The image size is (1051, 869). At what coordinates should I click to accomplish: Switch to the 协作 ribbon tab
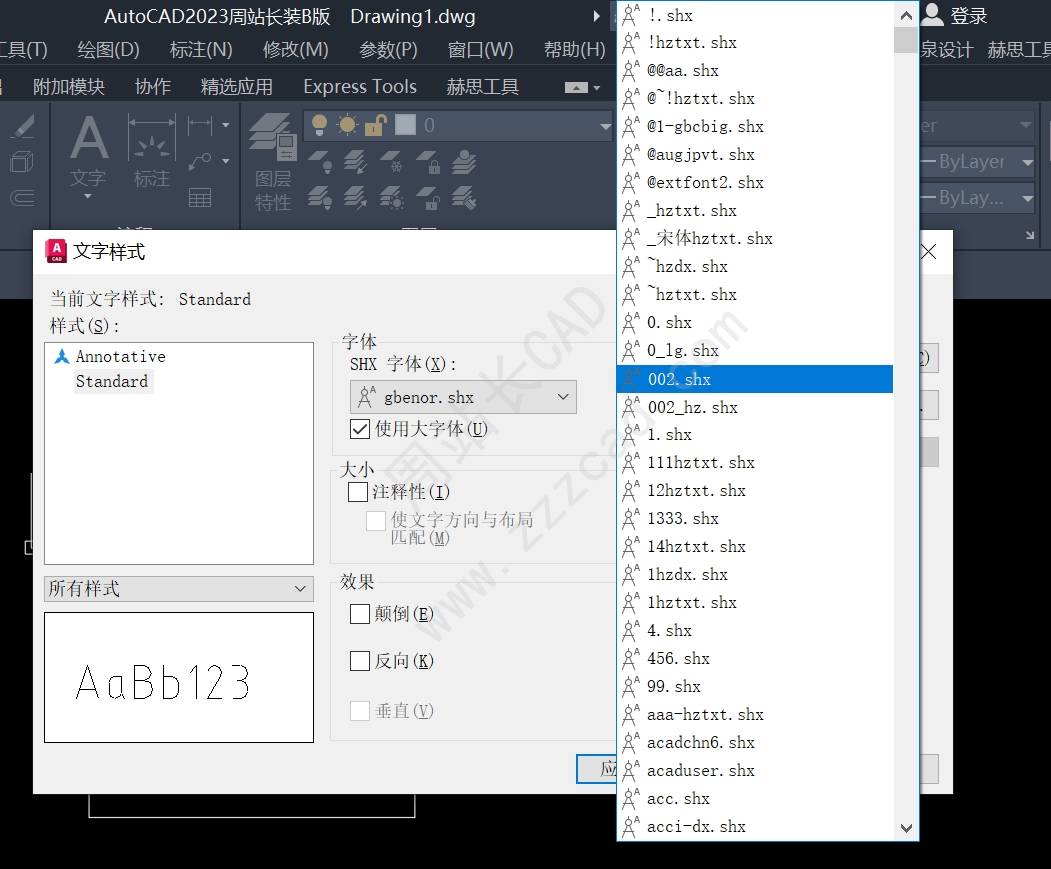153,86
